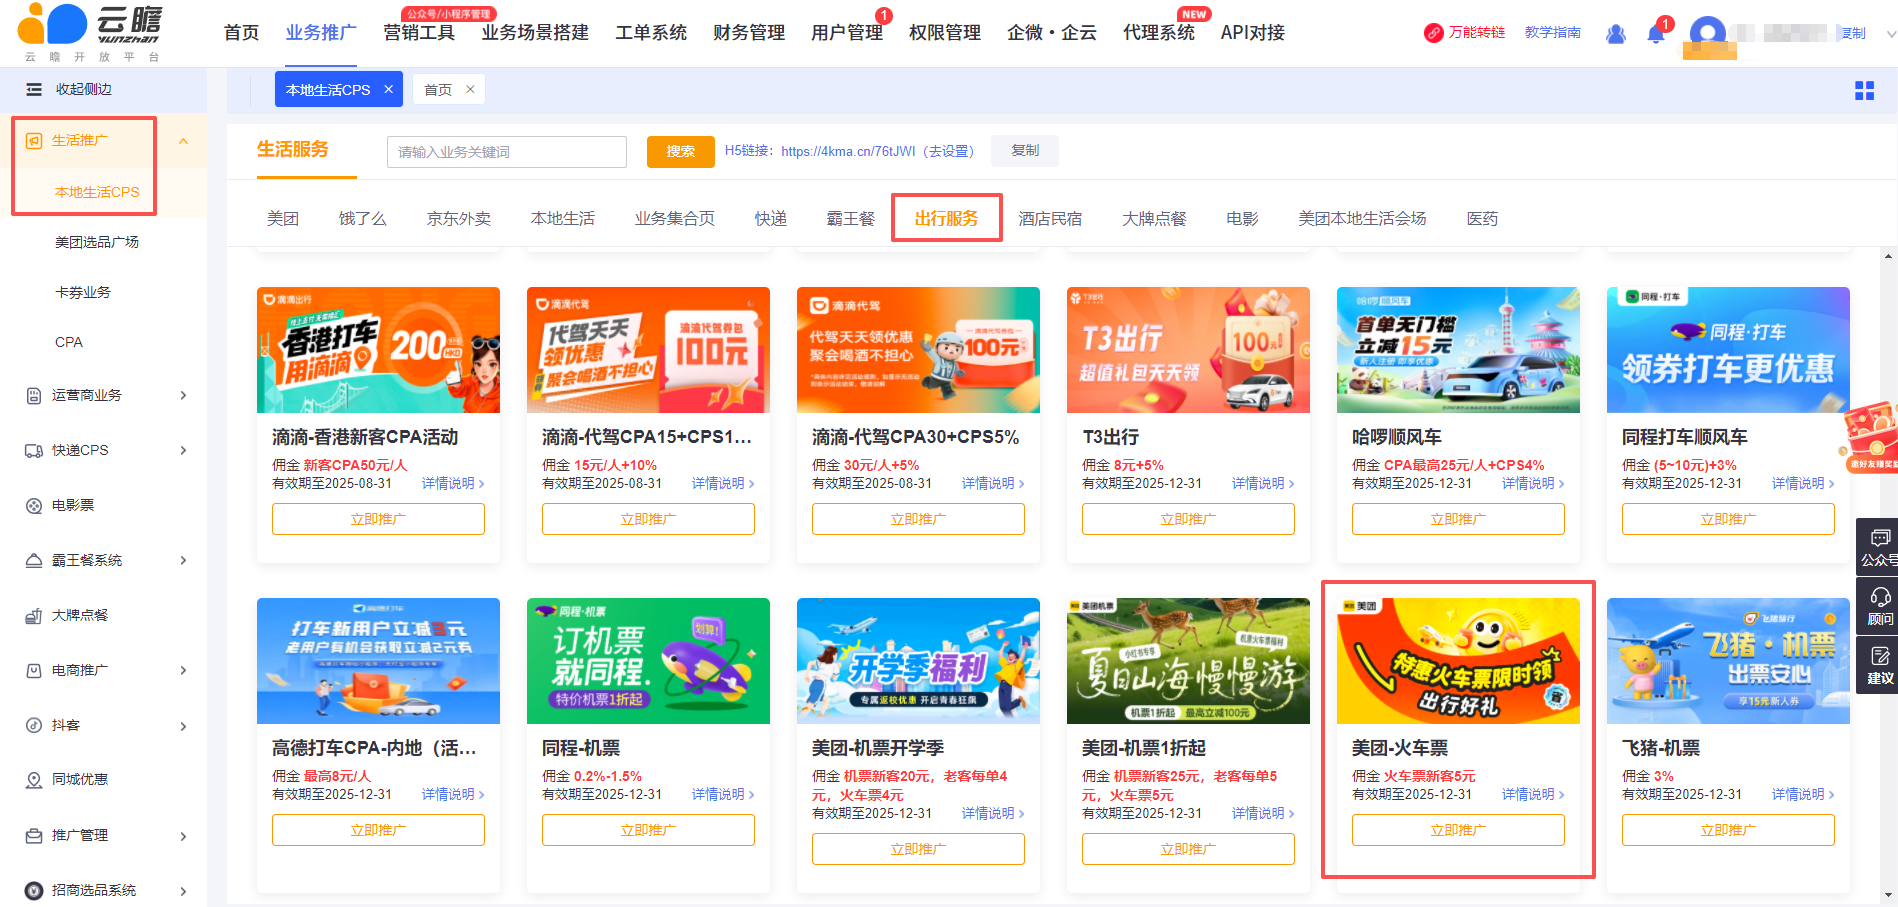The image size is (1898, 907).
Task: Click the 万能转链 red link icon
Action: [x=1433, y=33]
